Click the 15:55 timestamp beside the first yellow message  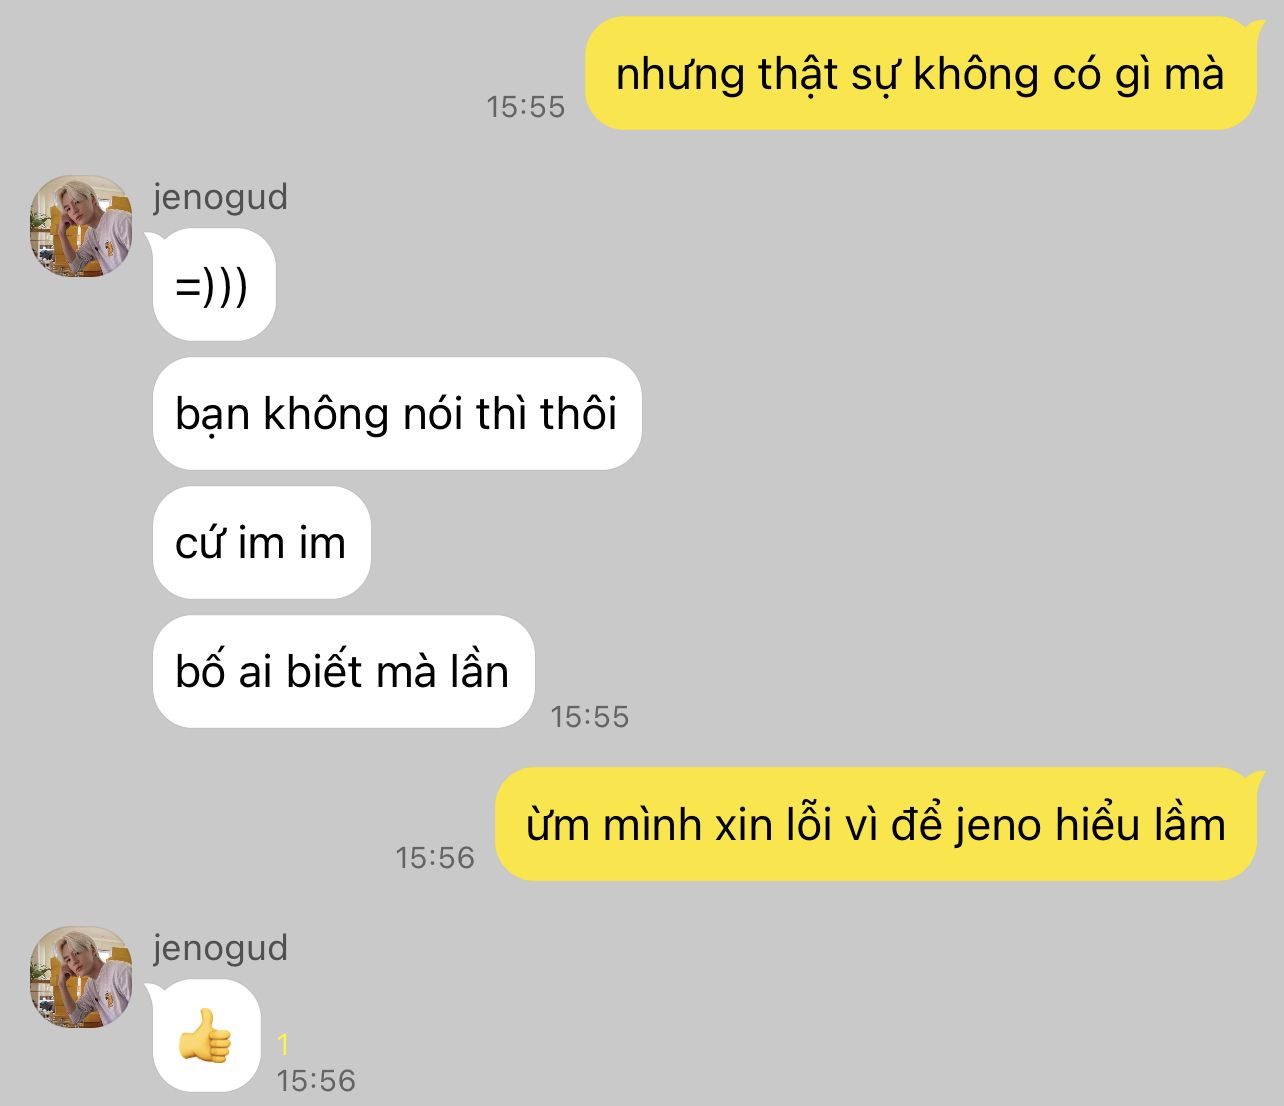(526, 107)
